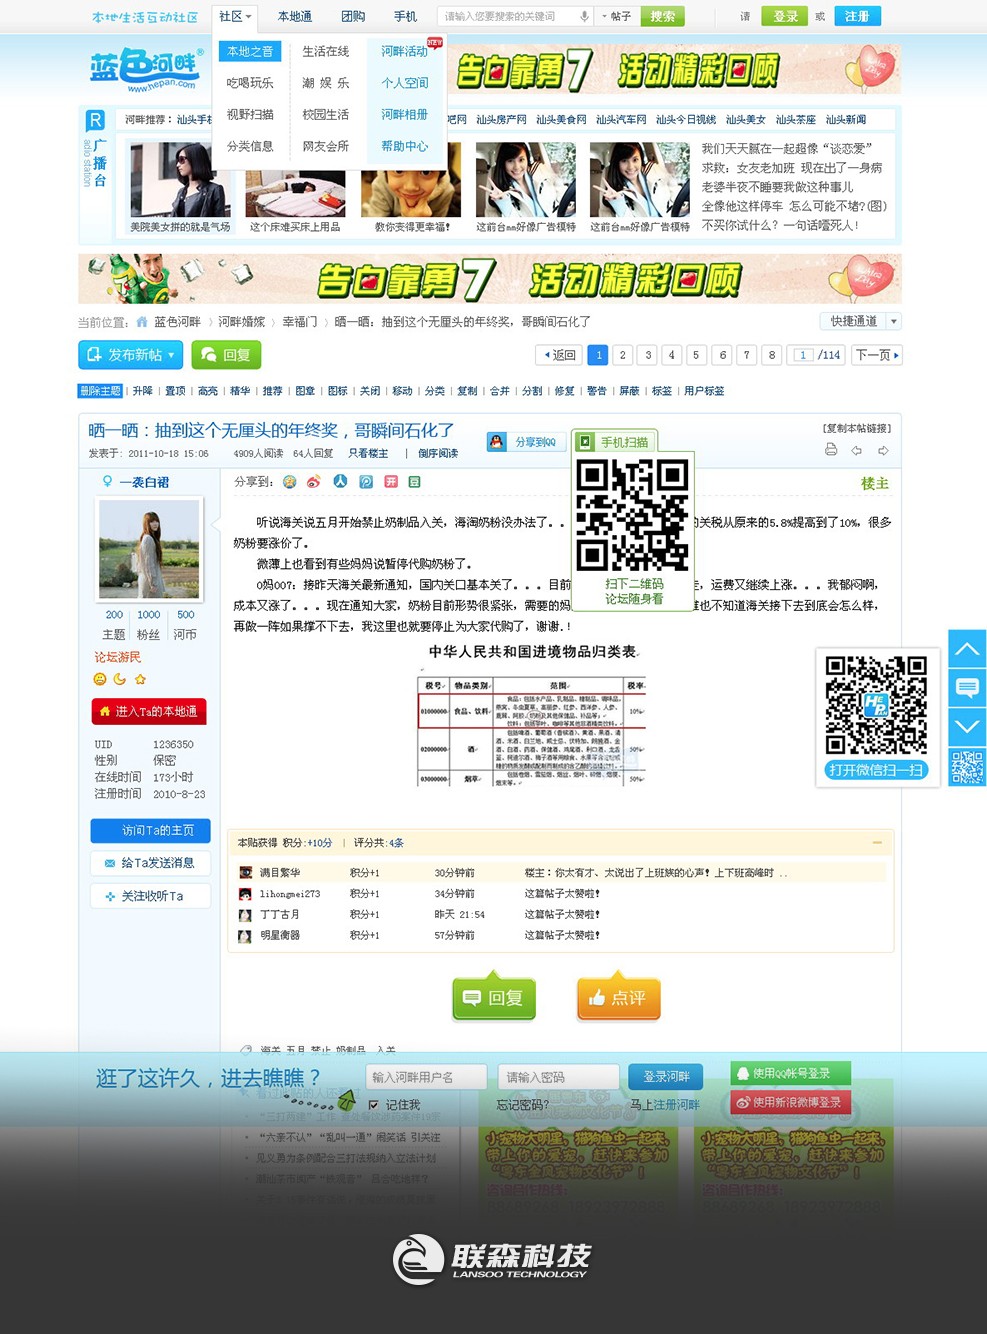Click the page number input box
987x1334 pixels.
(x=802, y=355)
